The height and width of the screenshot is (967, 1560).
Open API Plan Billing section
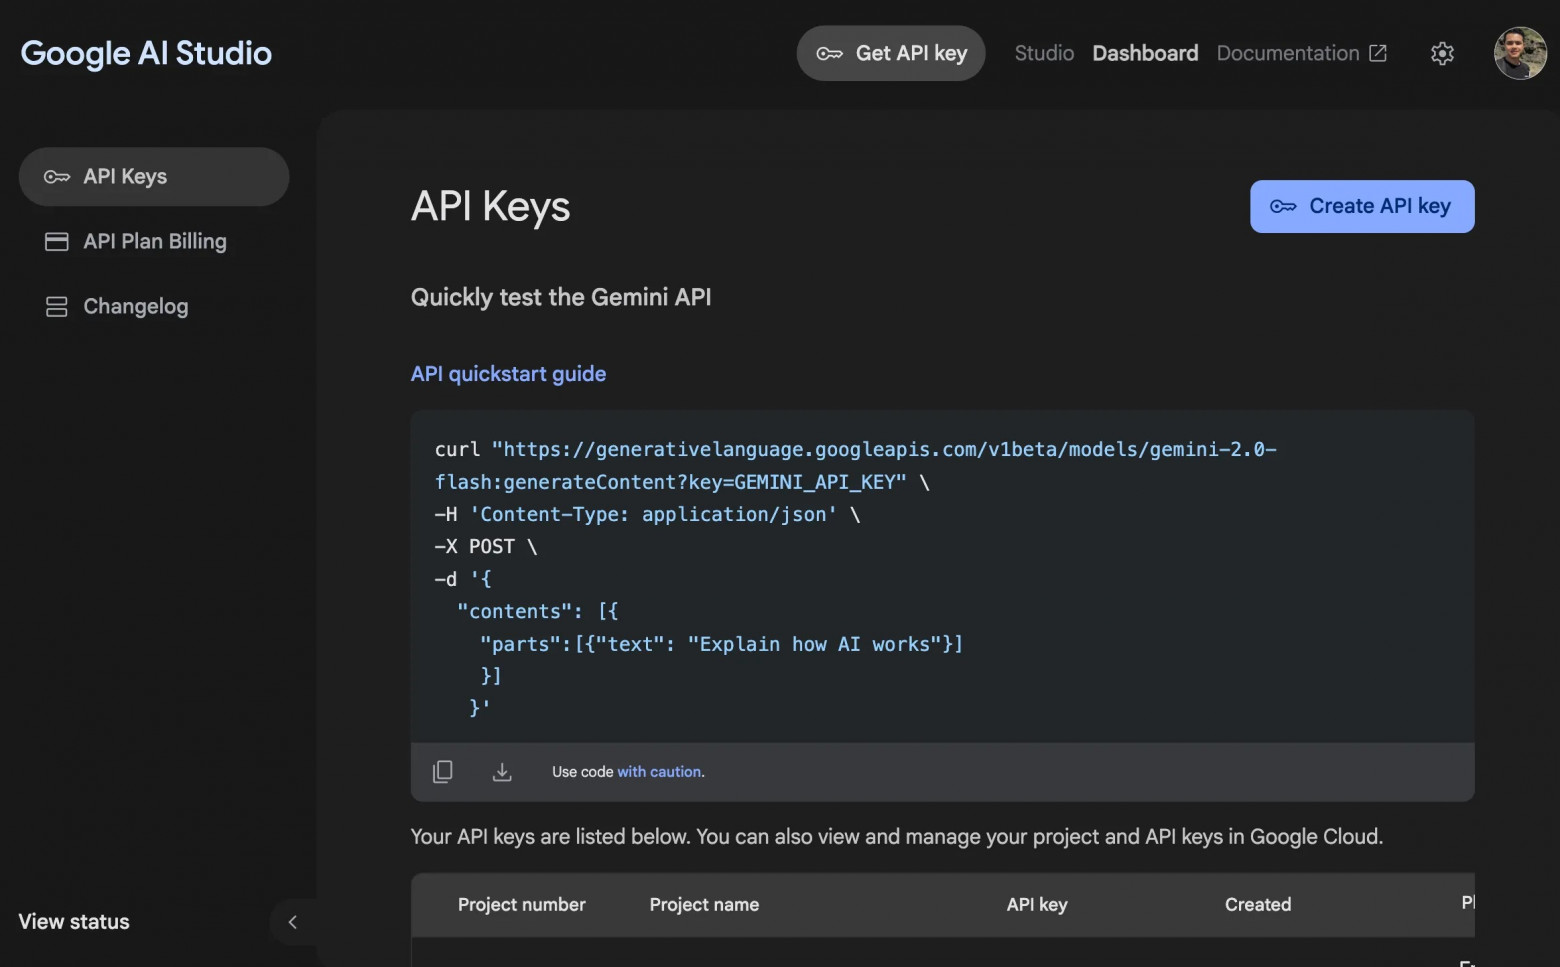coord(154,241)
